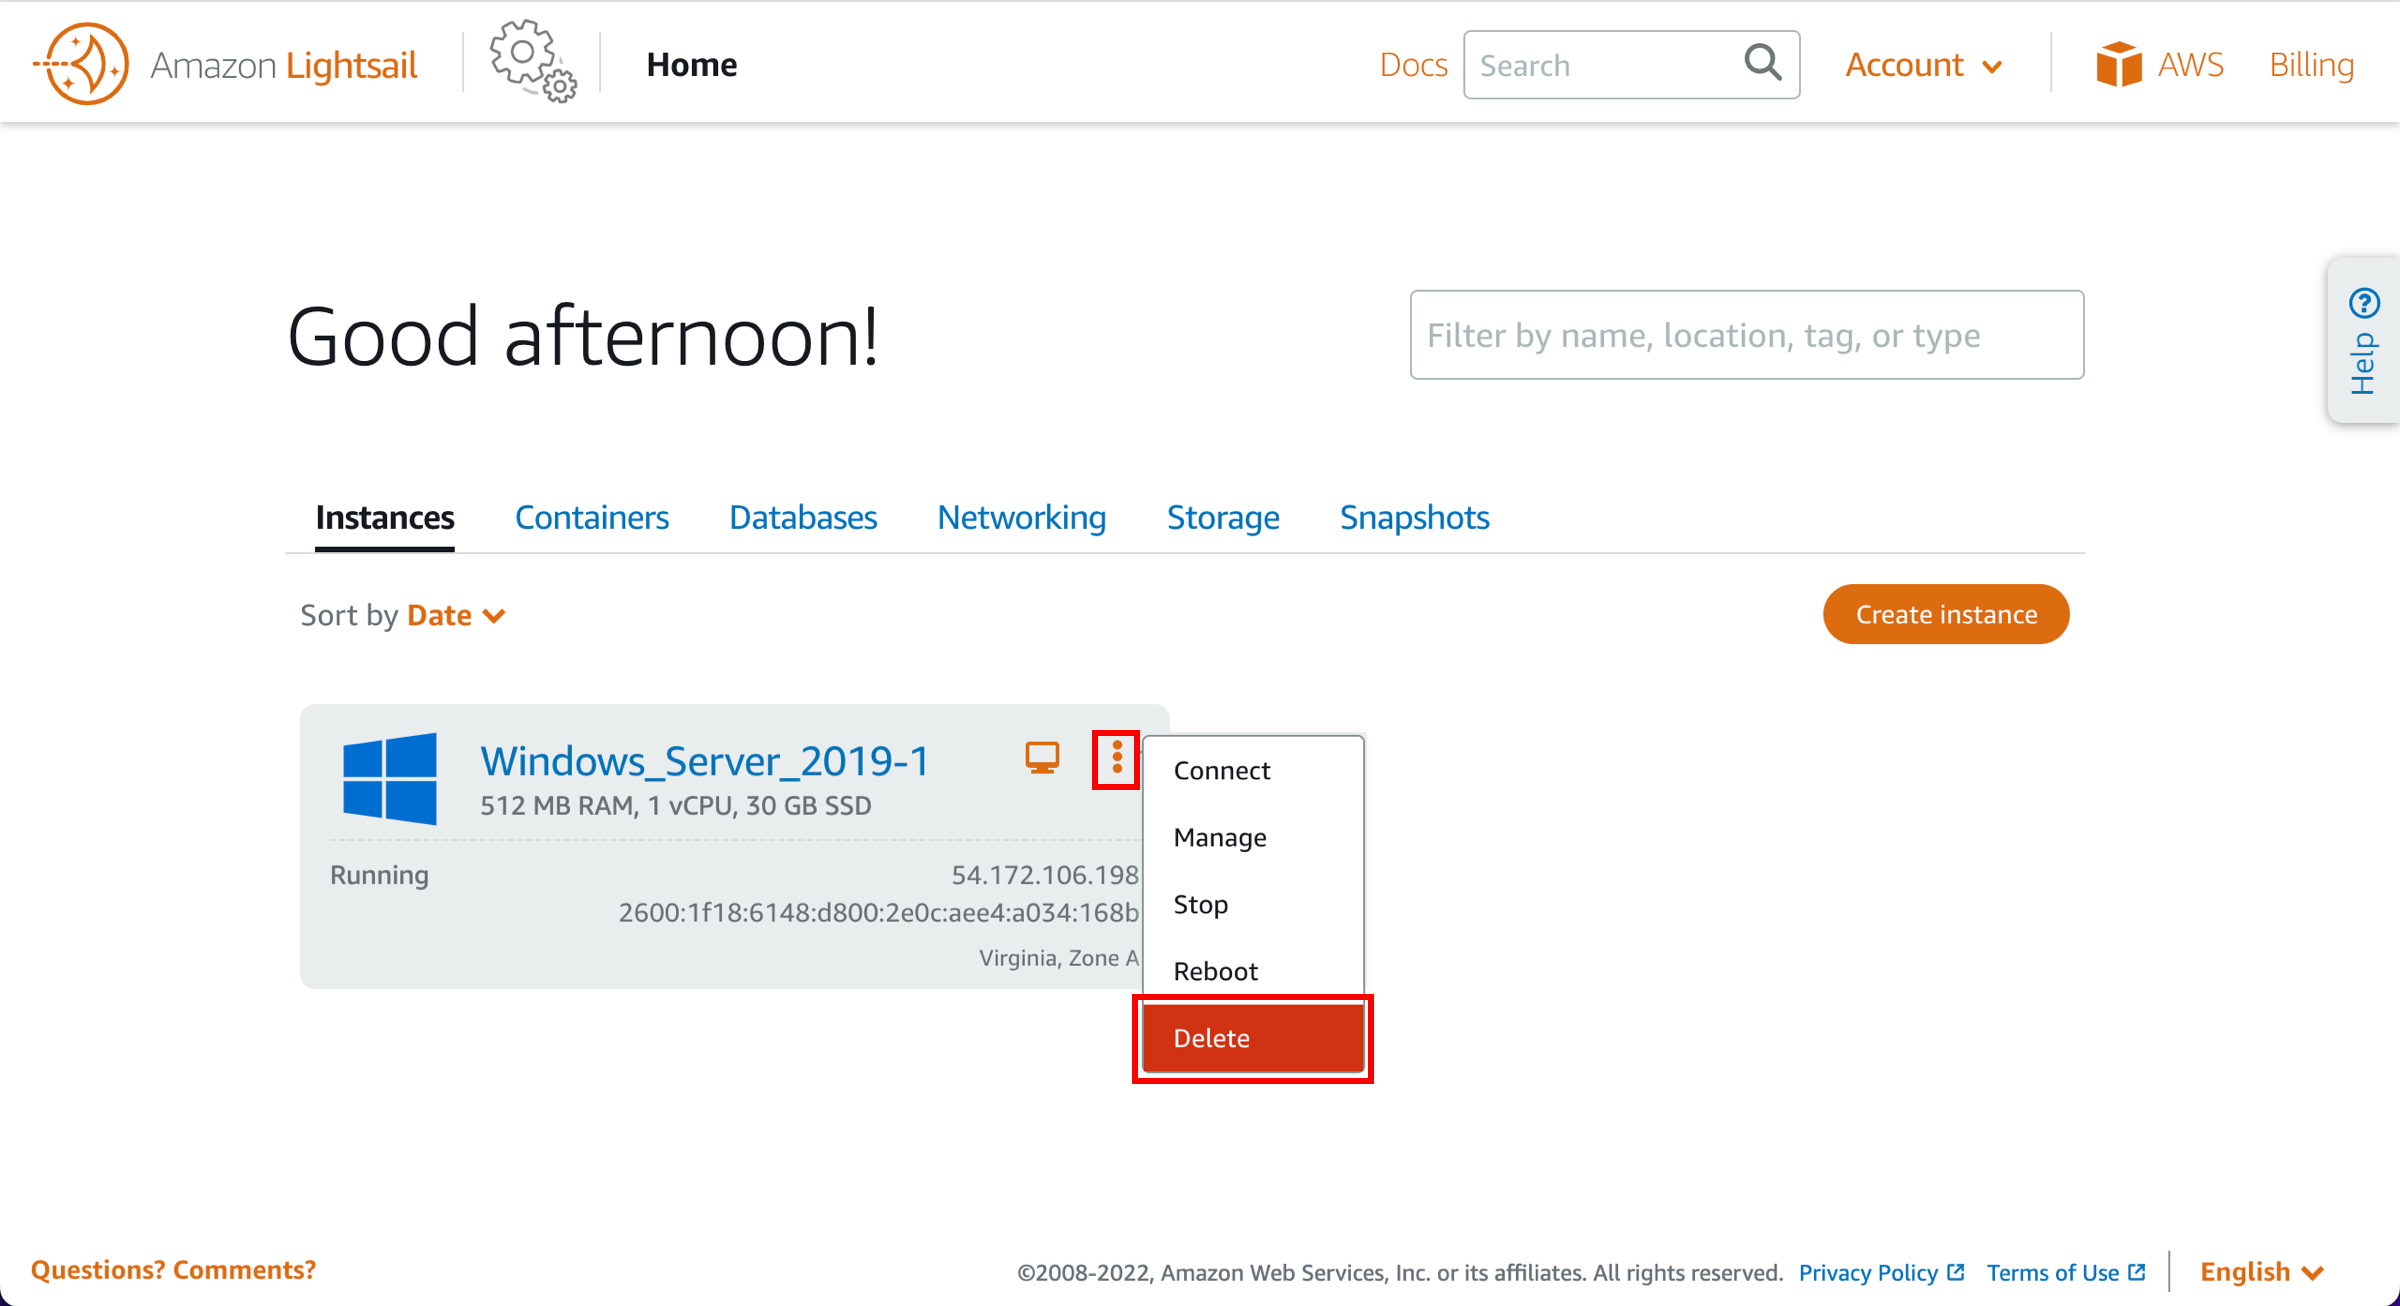Toggle the three-dot instance actions menu

(x=1117, y=758)
